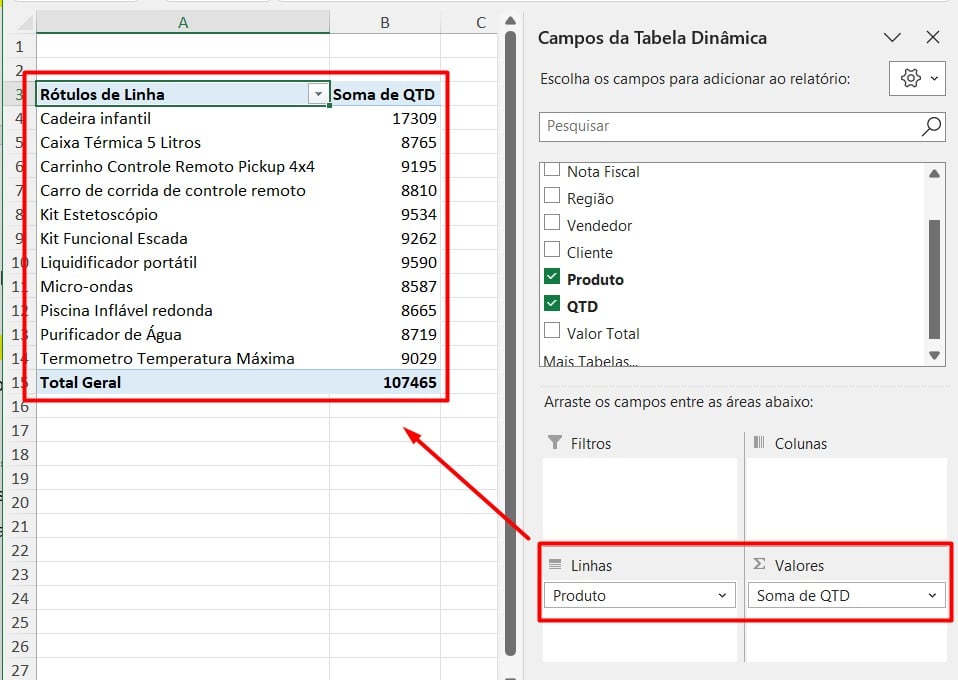Click the Valores sigma icon
This screenshot has height=680, width=958.
pyautogui.click(x=759, y=563)
